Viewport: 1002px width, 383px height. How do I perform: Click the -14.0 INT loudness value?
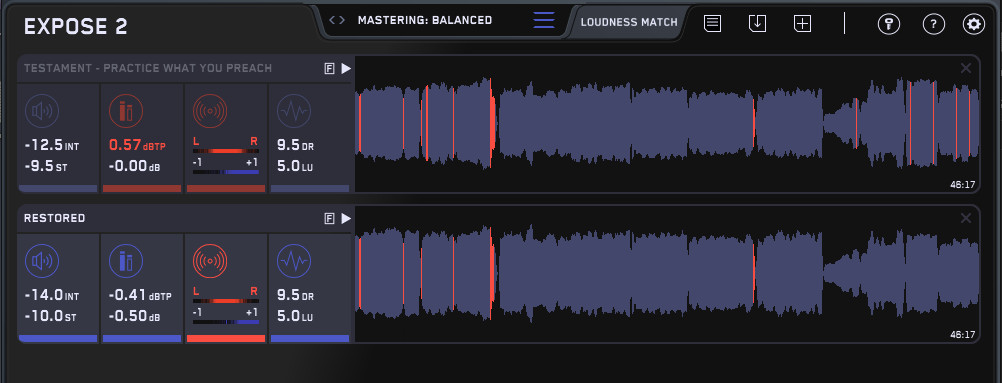[x=52, y=295]
